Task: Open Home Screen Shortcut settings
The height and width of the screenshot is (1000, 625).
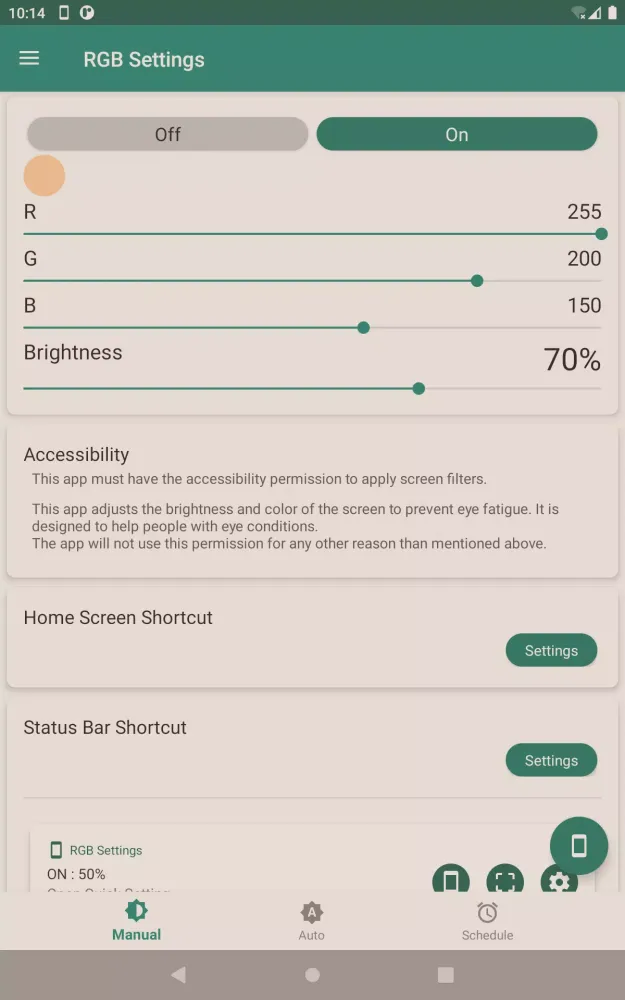Action: (551, 650)
